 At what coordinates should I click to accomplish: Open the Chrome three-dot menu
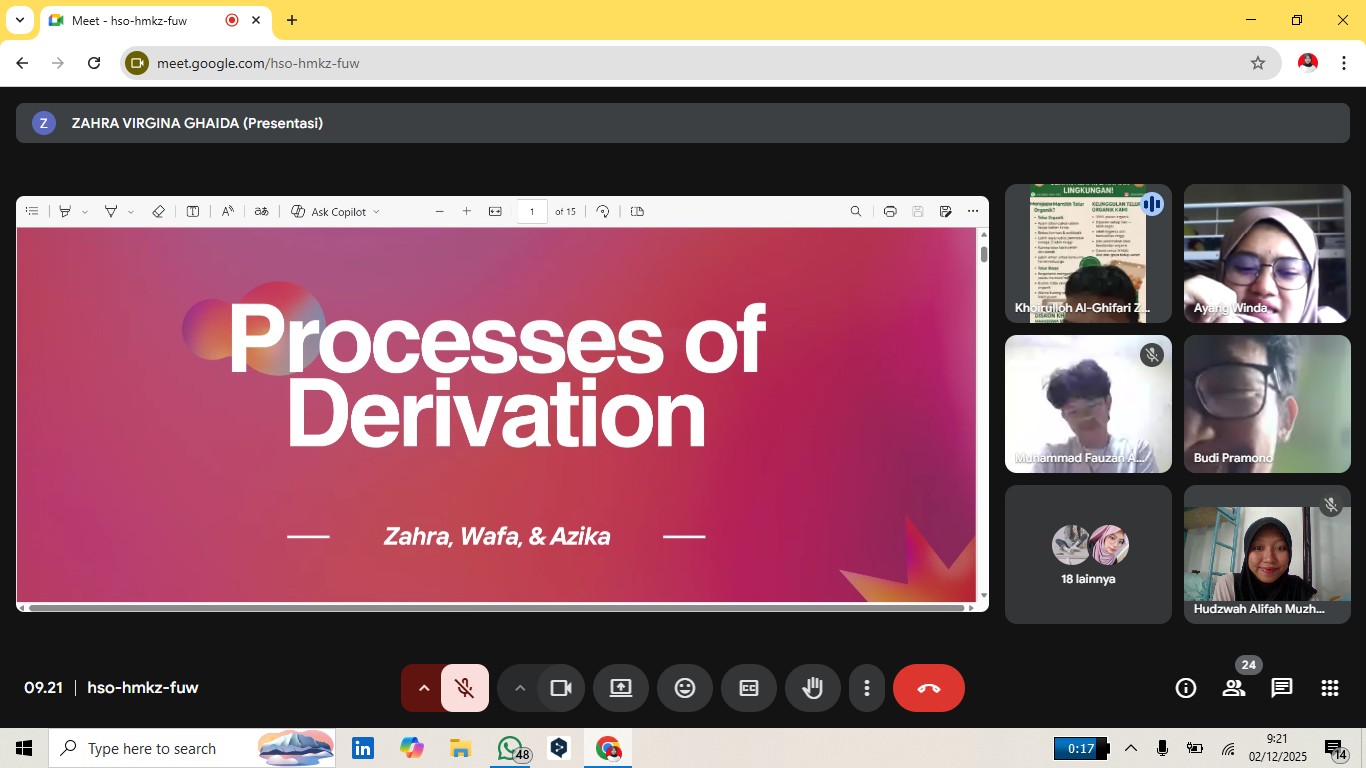(1344, 63)
